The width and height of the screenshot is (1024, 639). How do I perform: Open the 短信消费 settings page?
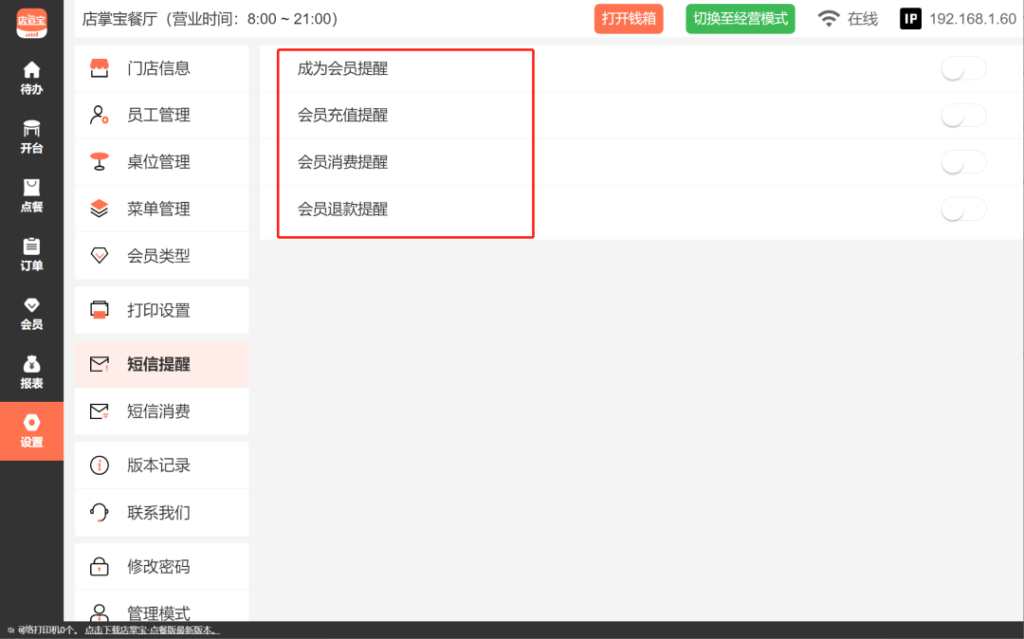(162, 411)
